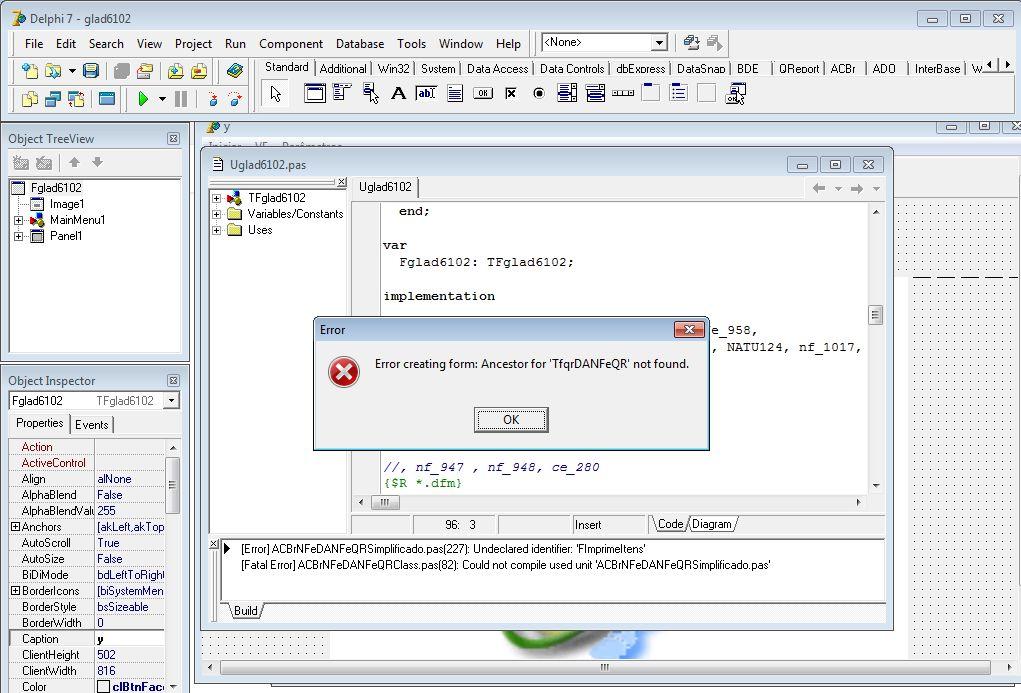
Task: Select the CheckBox component icon
Action: pyautogui.click(x=511, y=93)
